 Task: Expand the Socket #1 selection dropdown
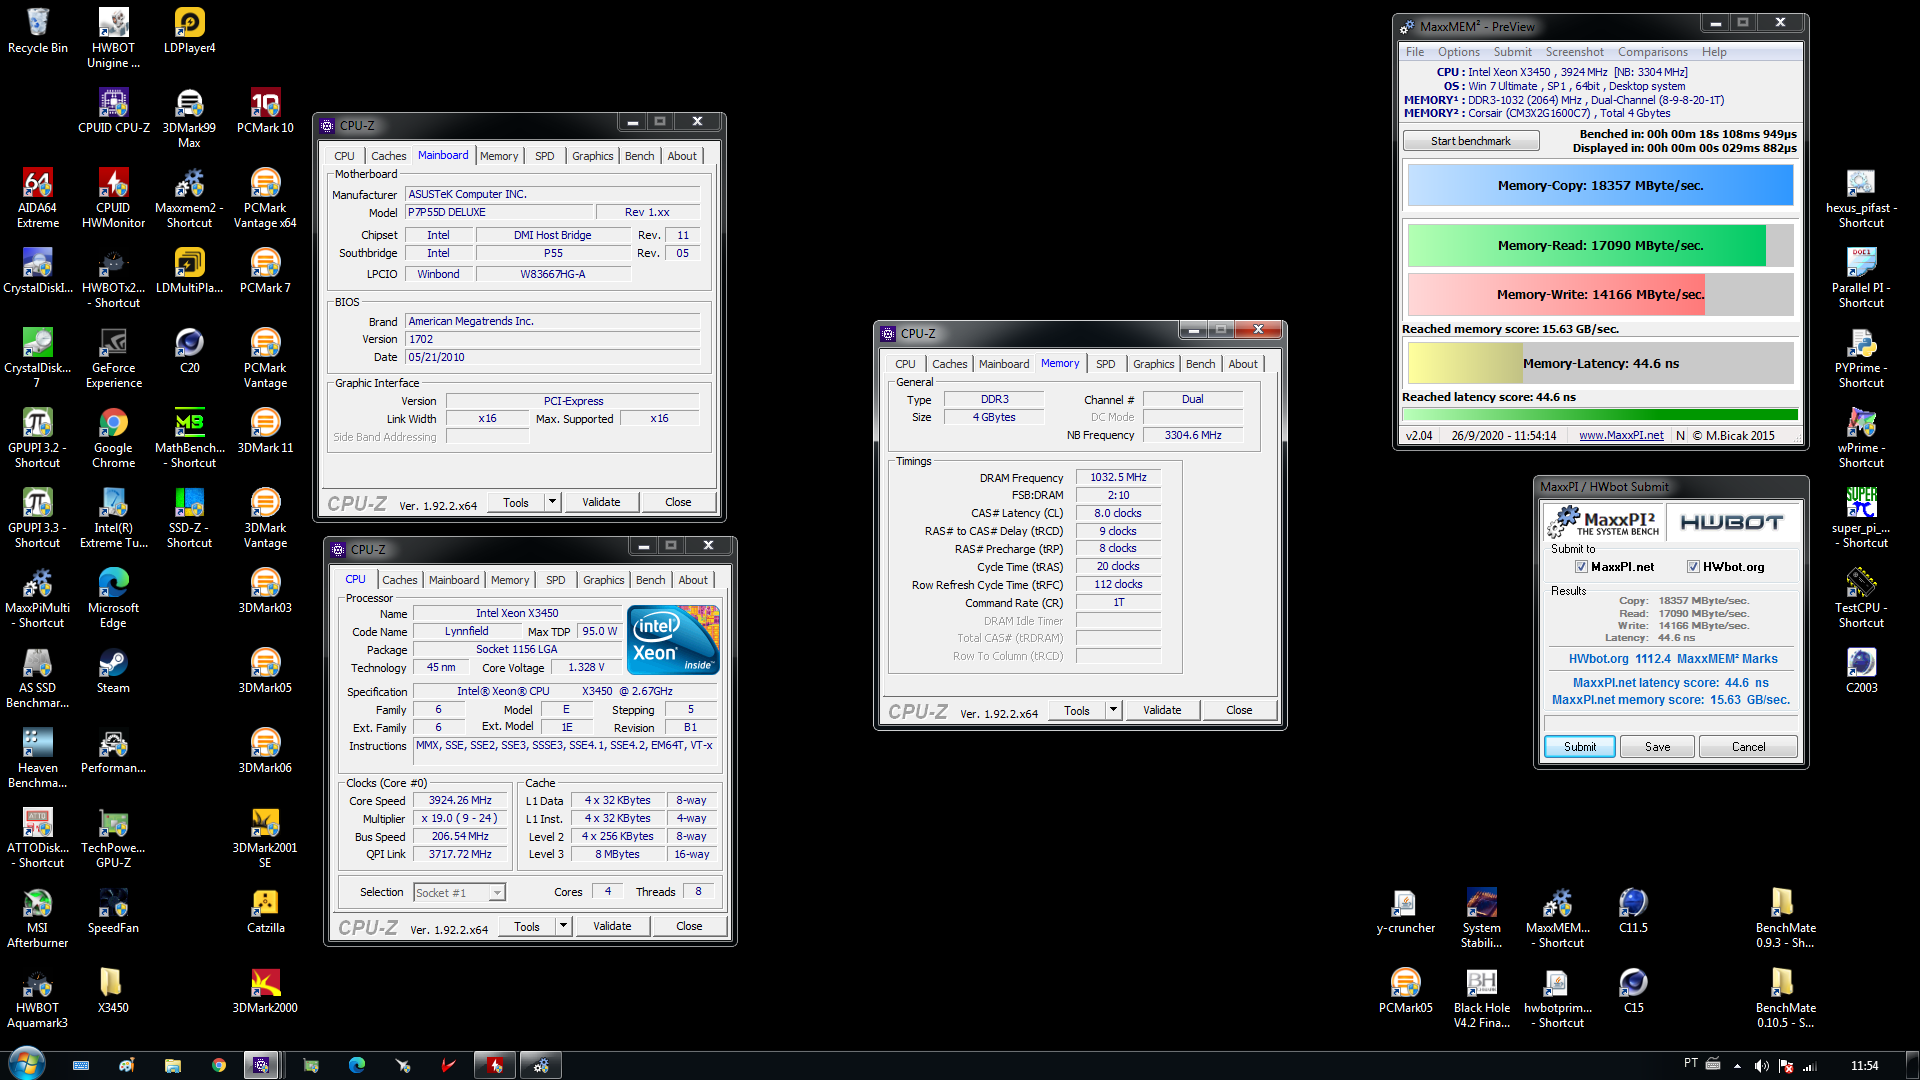pyautogui.click(x=497, y=892)
